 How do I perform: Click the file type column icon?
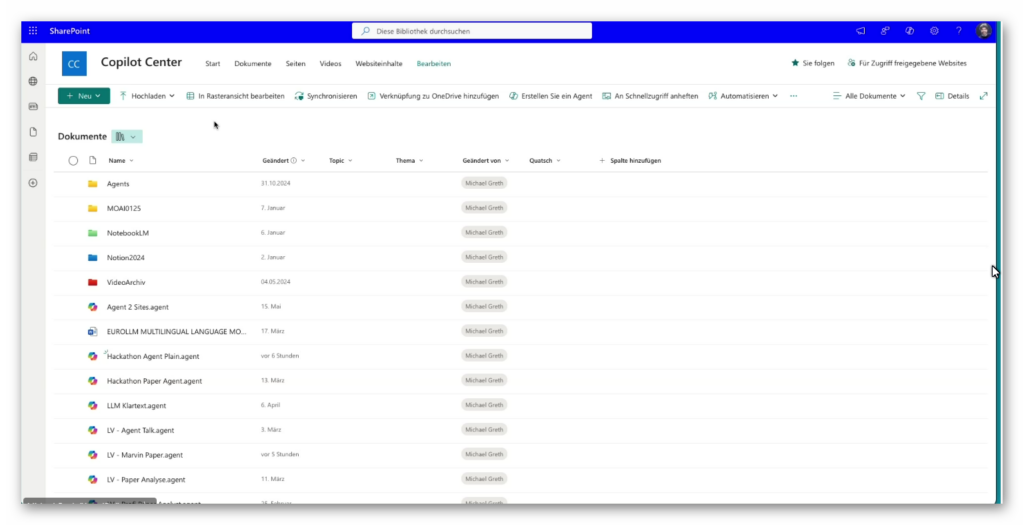[x=93, y=161]
